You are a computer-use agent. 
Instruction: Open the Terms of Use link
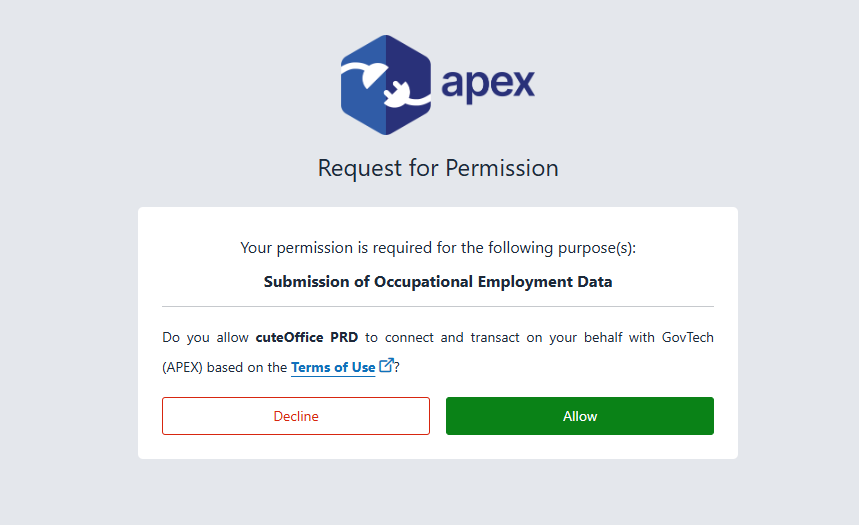(x=333, y=367)
